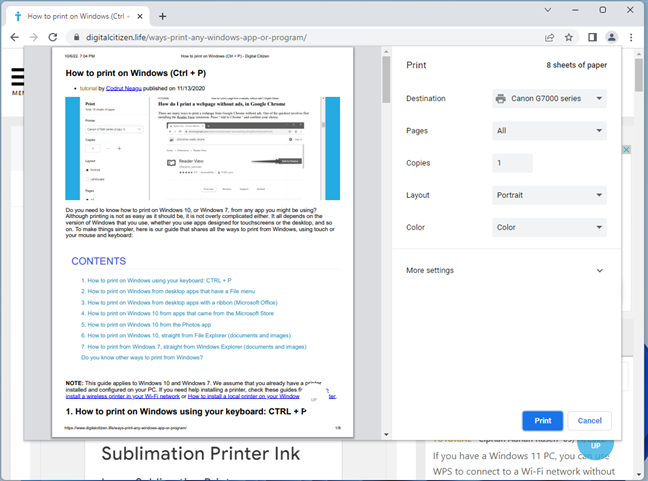The image size is (648, 481).
Task: Click the padlock site info icon
Action: [76, 37]
